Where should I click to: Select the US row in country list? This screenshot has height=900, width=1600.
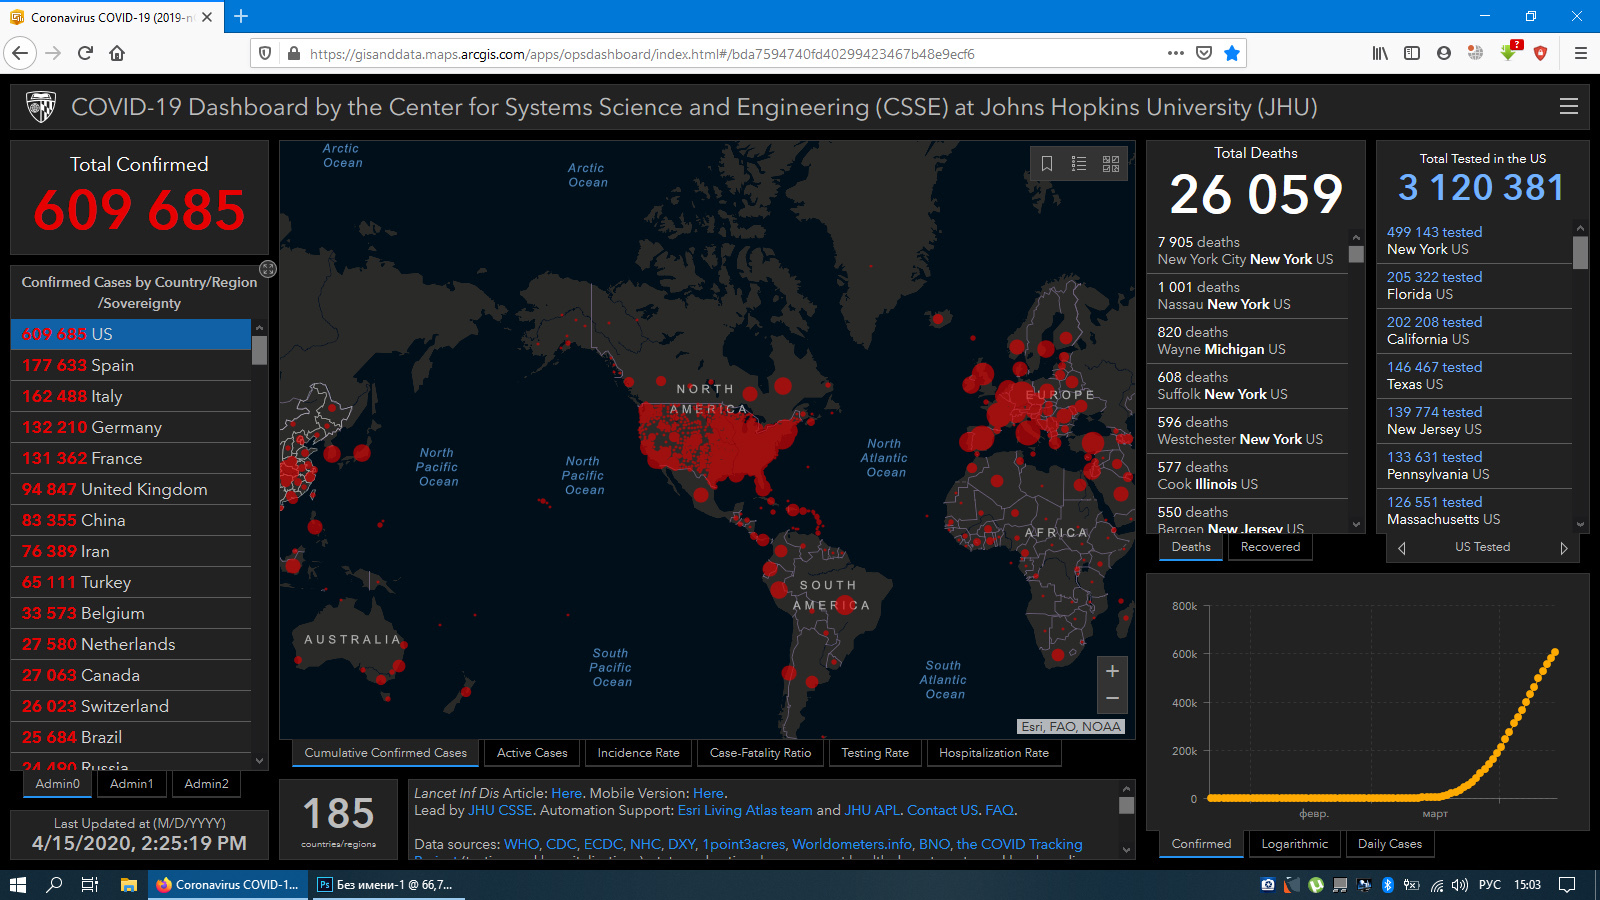(131, 334)
